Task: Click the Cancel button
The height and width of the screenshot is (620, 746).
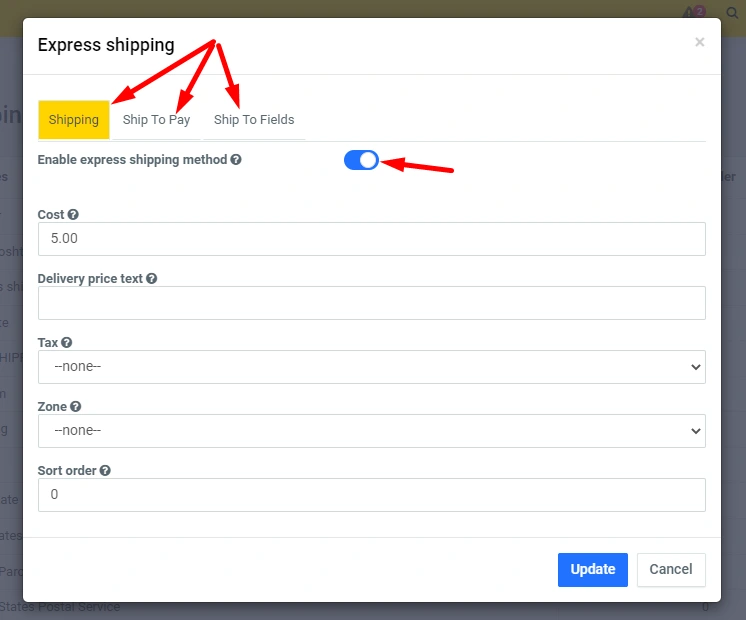Action: (x=671, y=569)
